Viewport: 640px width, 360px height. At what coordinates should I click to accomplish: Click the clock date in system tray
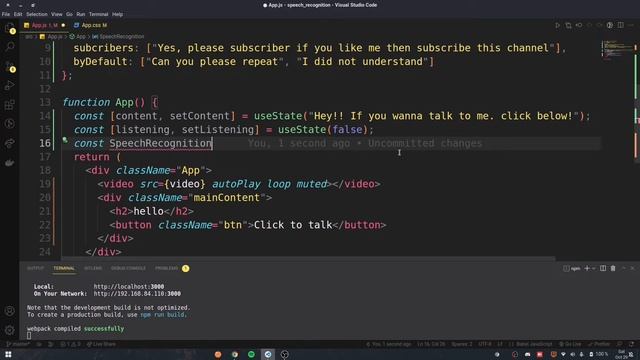click(621, 354)
